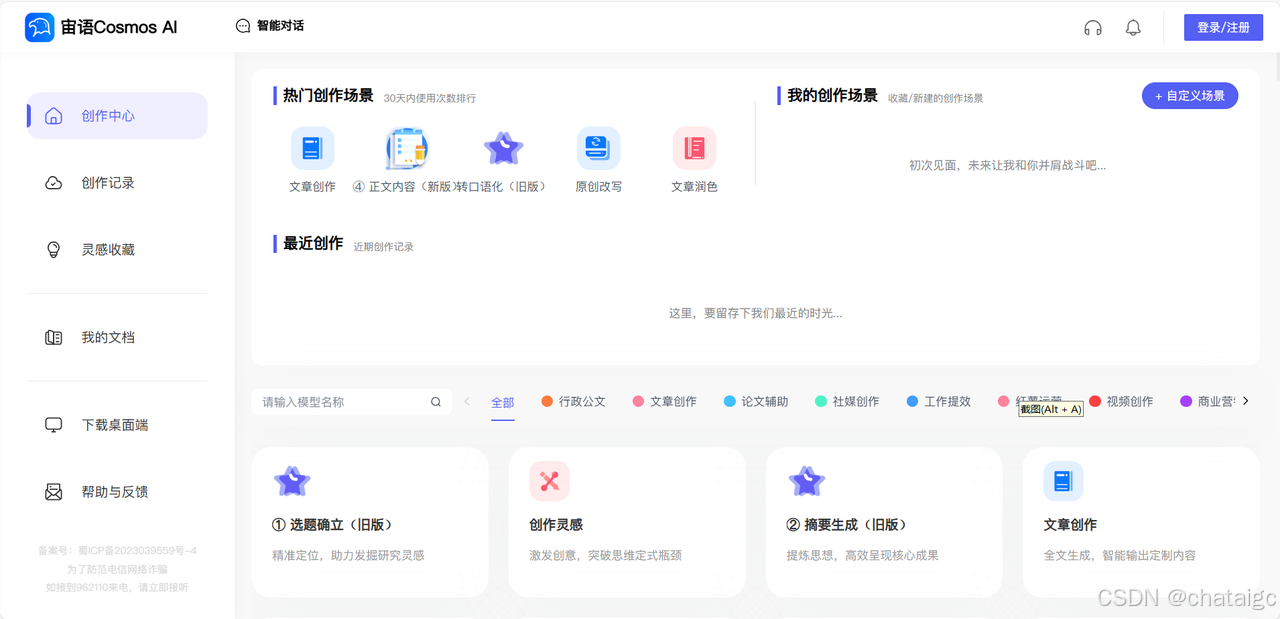Open 智能对话 in the top navigation

coord(270,26)
